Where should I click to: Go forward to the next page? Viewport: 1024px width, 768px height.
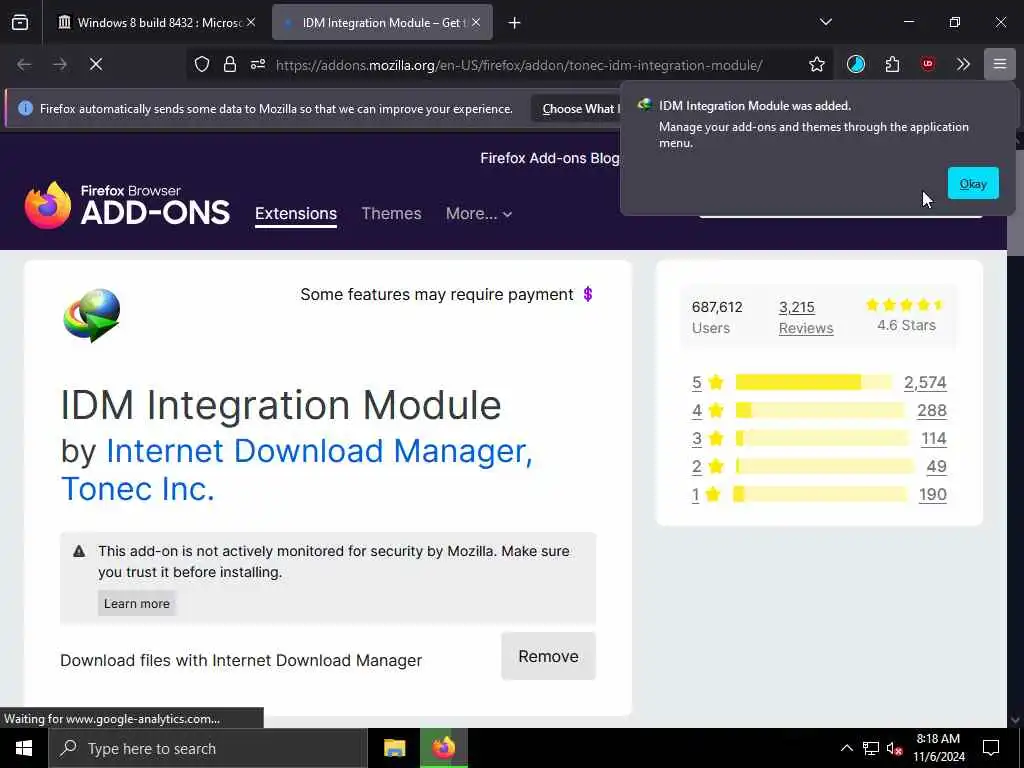[x=60, y=64]
